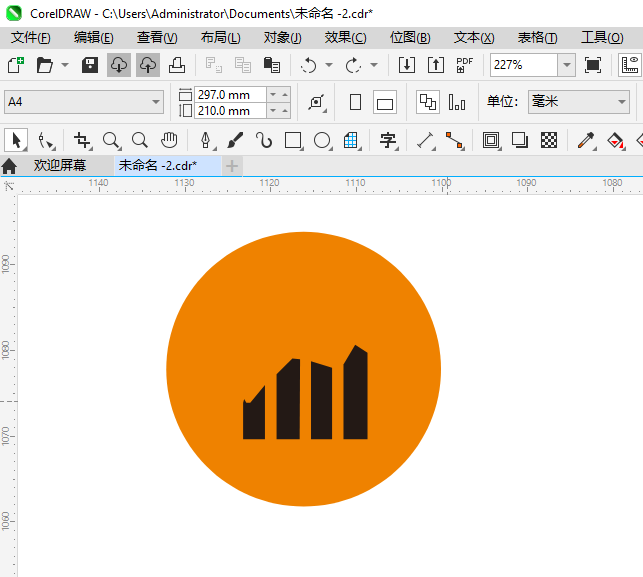The height and width of the screenshot is (577, 643).
Task: Open the 编辑(E) menu
Action: [93, 38]
